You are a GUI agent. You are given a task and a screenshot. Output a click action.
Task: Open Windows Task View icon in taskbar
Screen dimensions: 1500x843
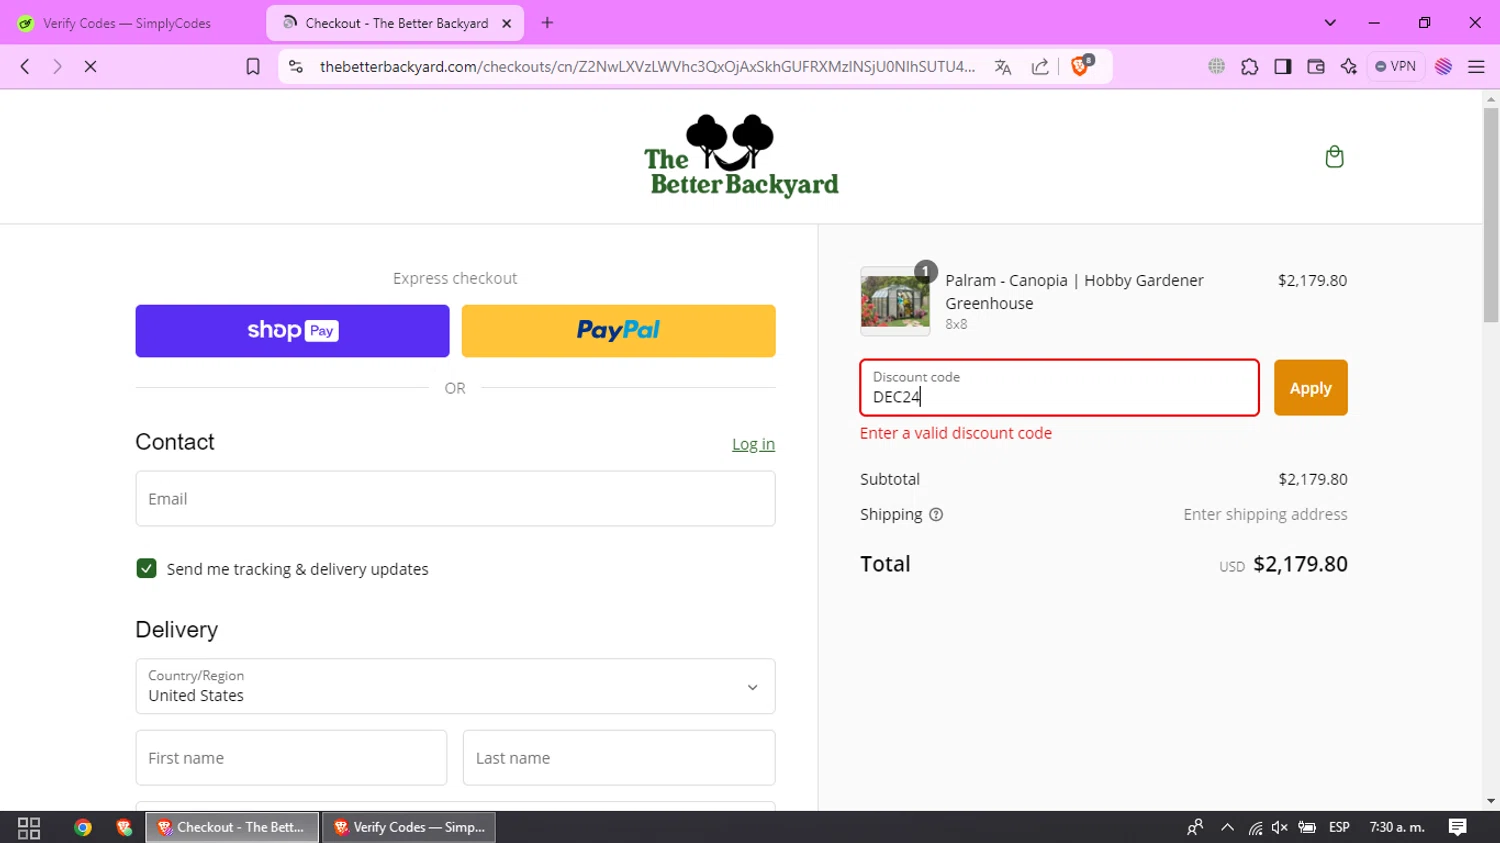coord(29,828)
